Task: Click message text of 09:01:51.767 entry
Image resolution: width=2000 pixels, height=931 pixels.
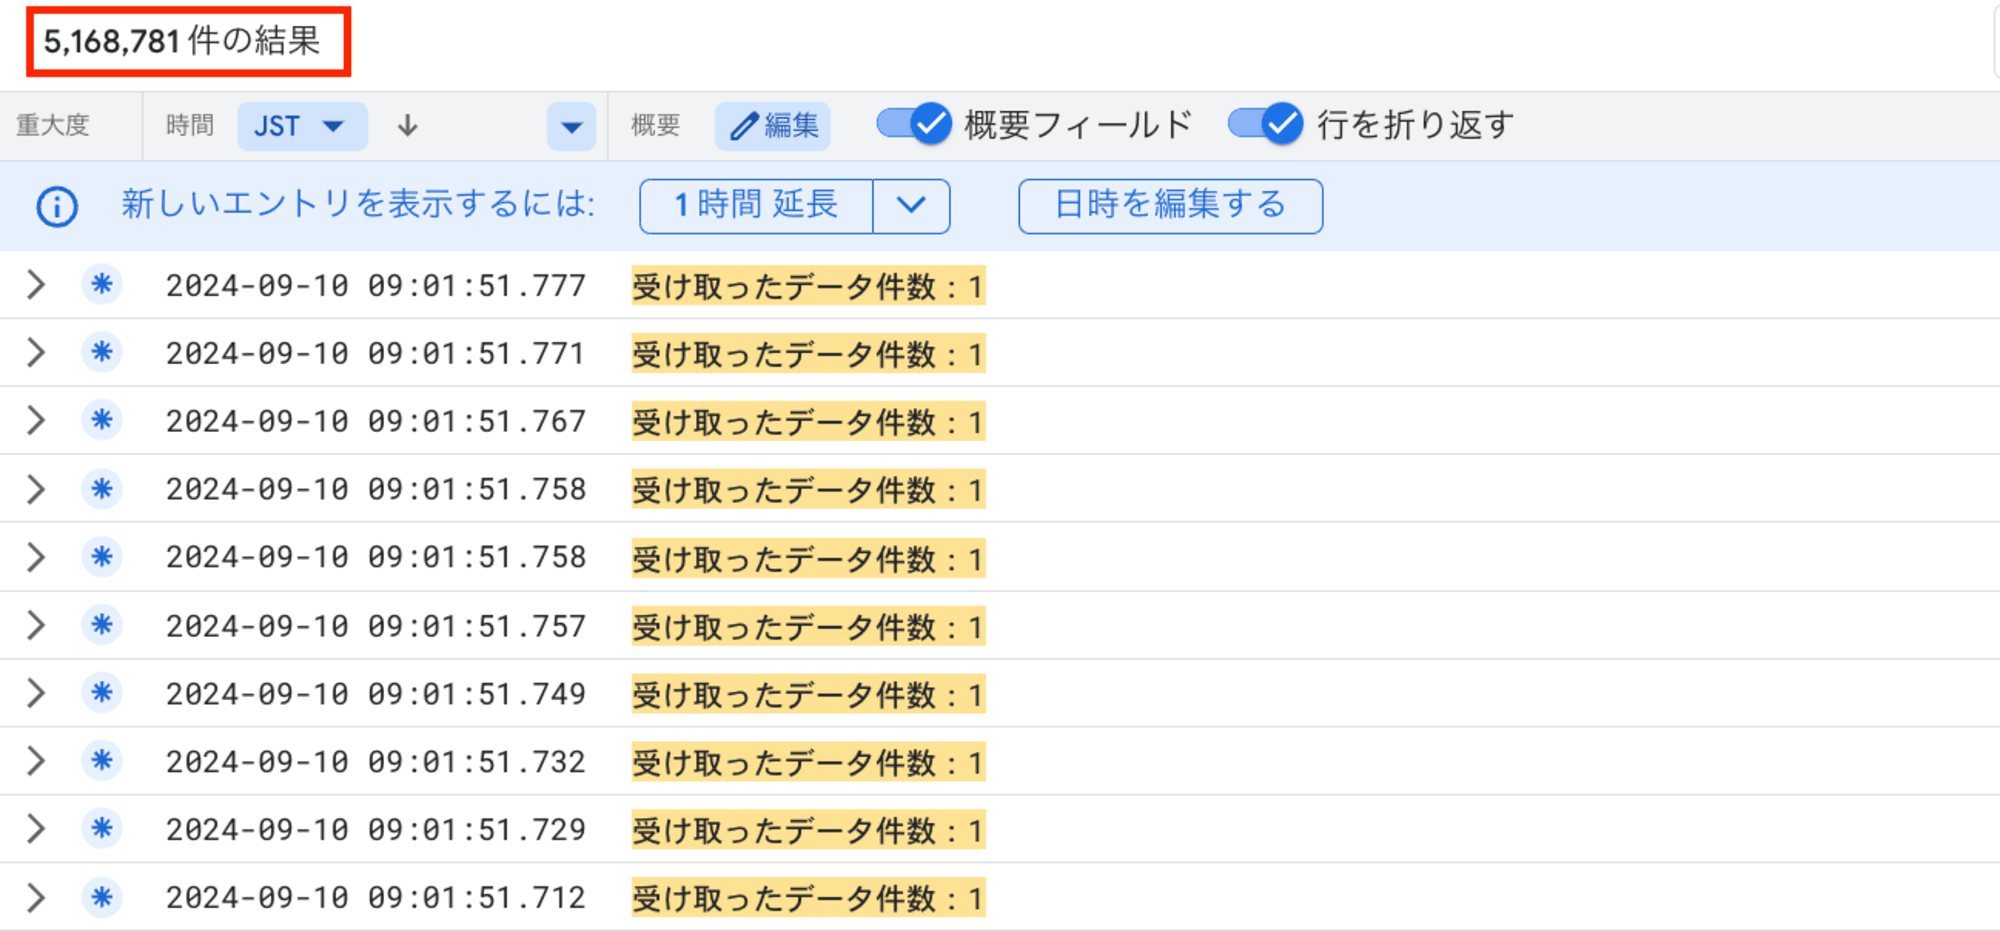Action: coord(808,422)
